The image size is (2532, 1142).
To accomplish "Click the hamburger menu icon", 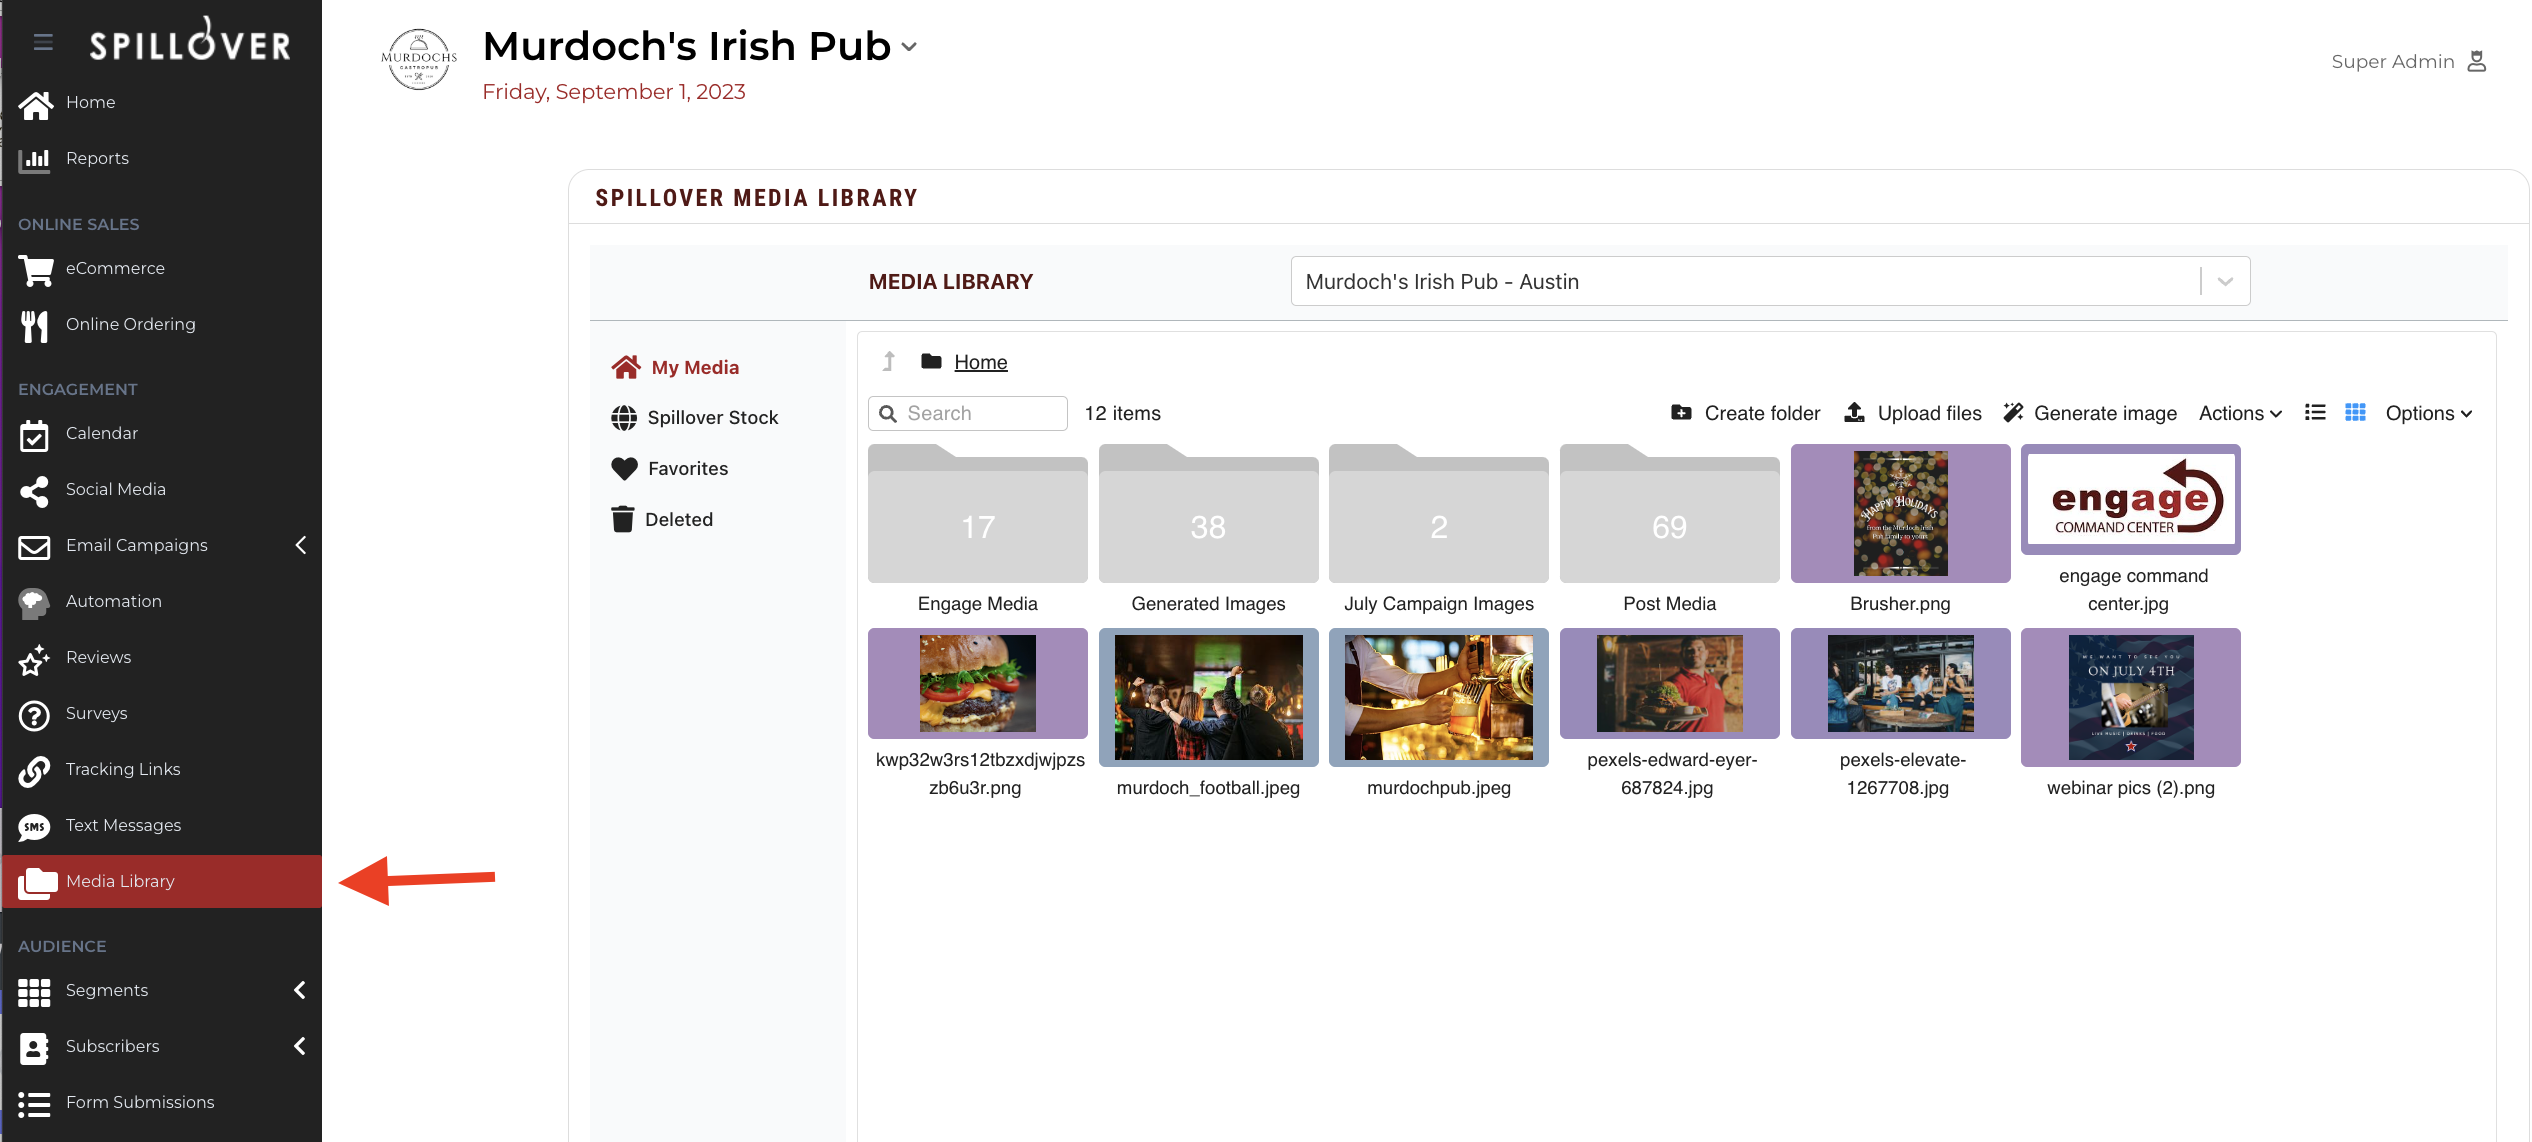I will [x=42, y=42].
